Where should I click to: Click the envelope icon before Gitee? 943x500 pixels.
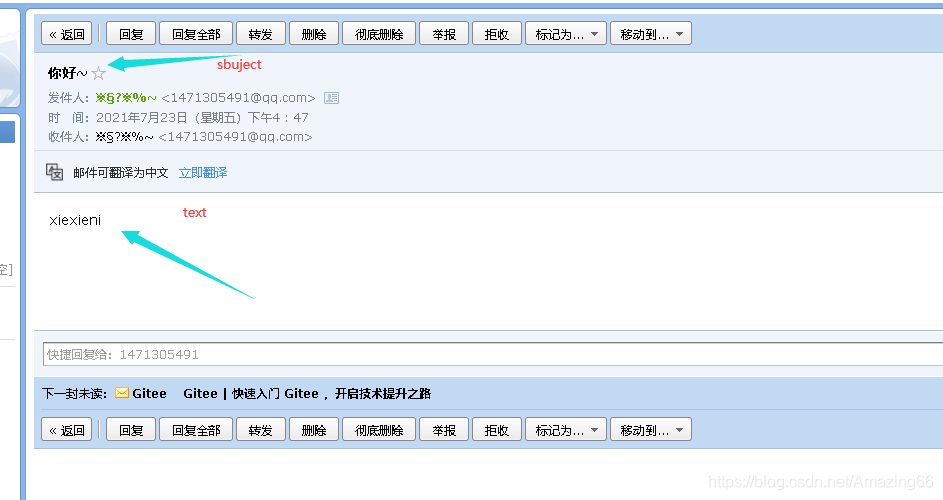tap(122, 393)
